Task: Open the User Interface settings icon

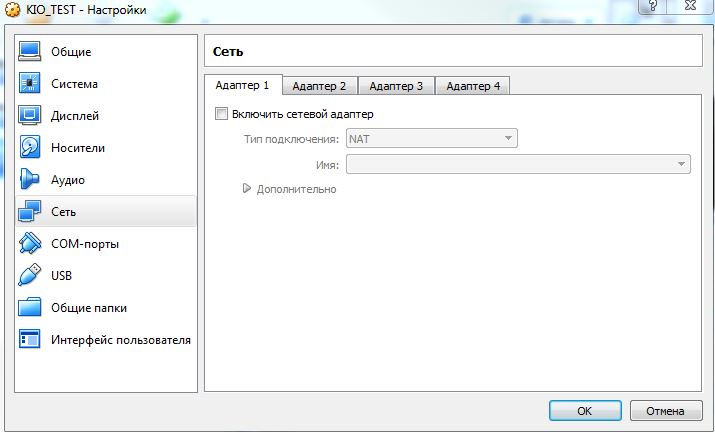Action: 30,340
